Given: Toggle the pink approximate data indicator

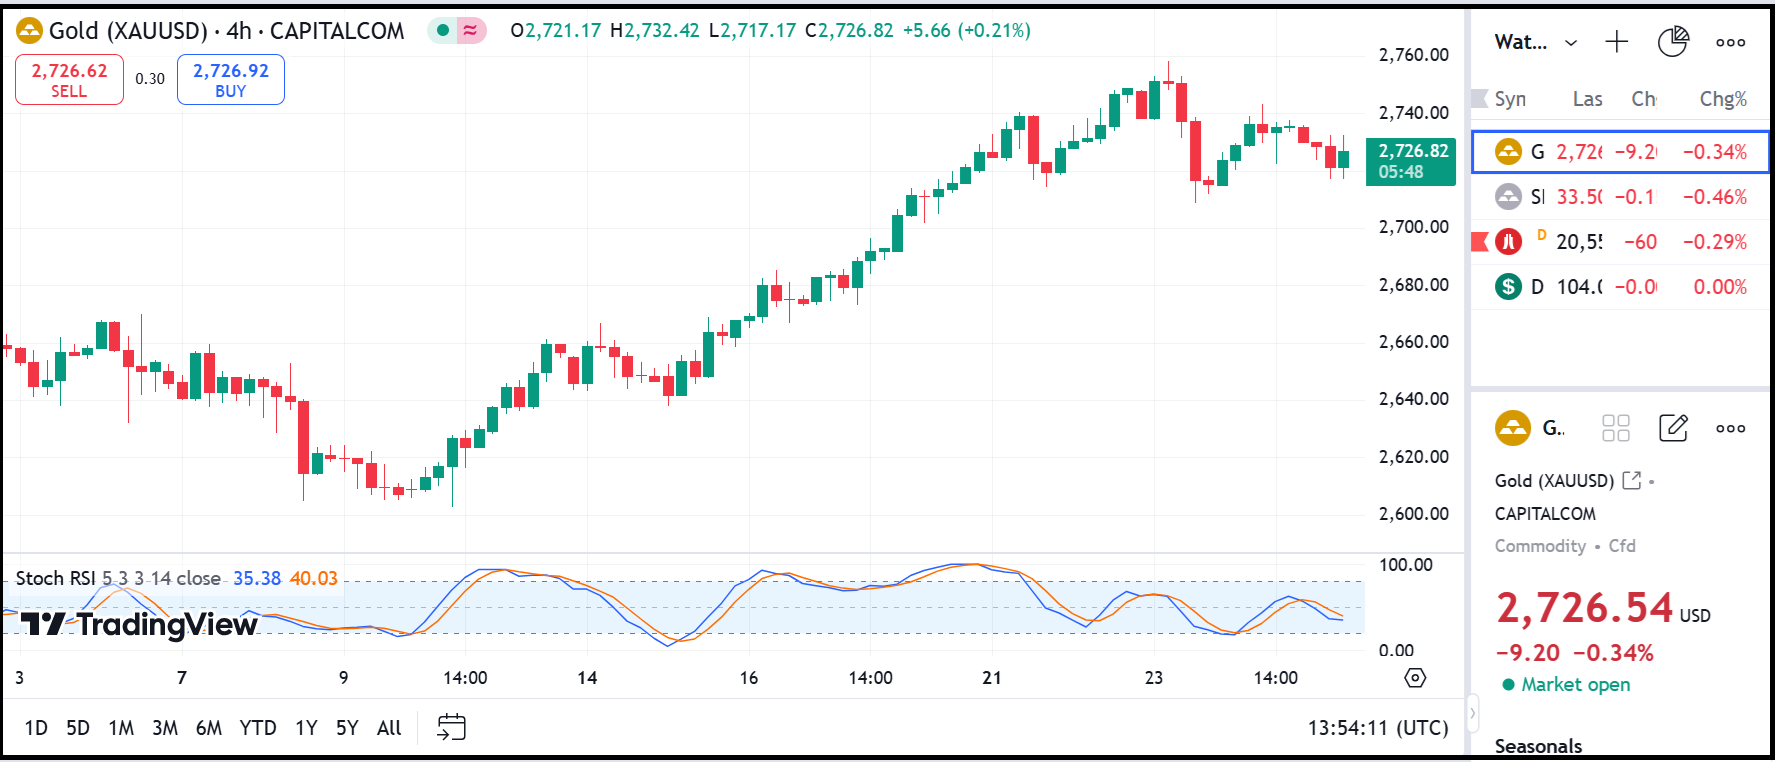Looking at the screenshot, I should pos(470,31).
